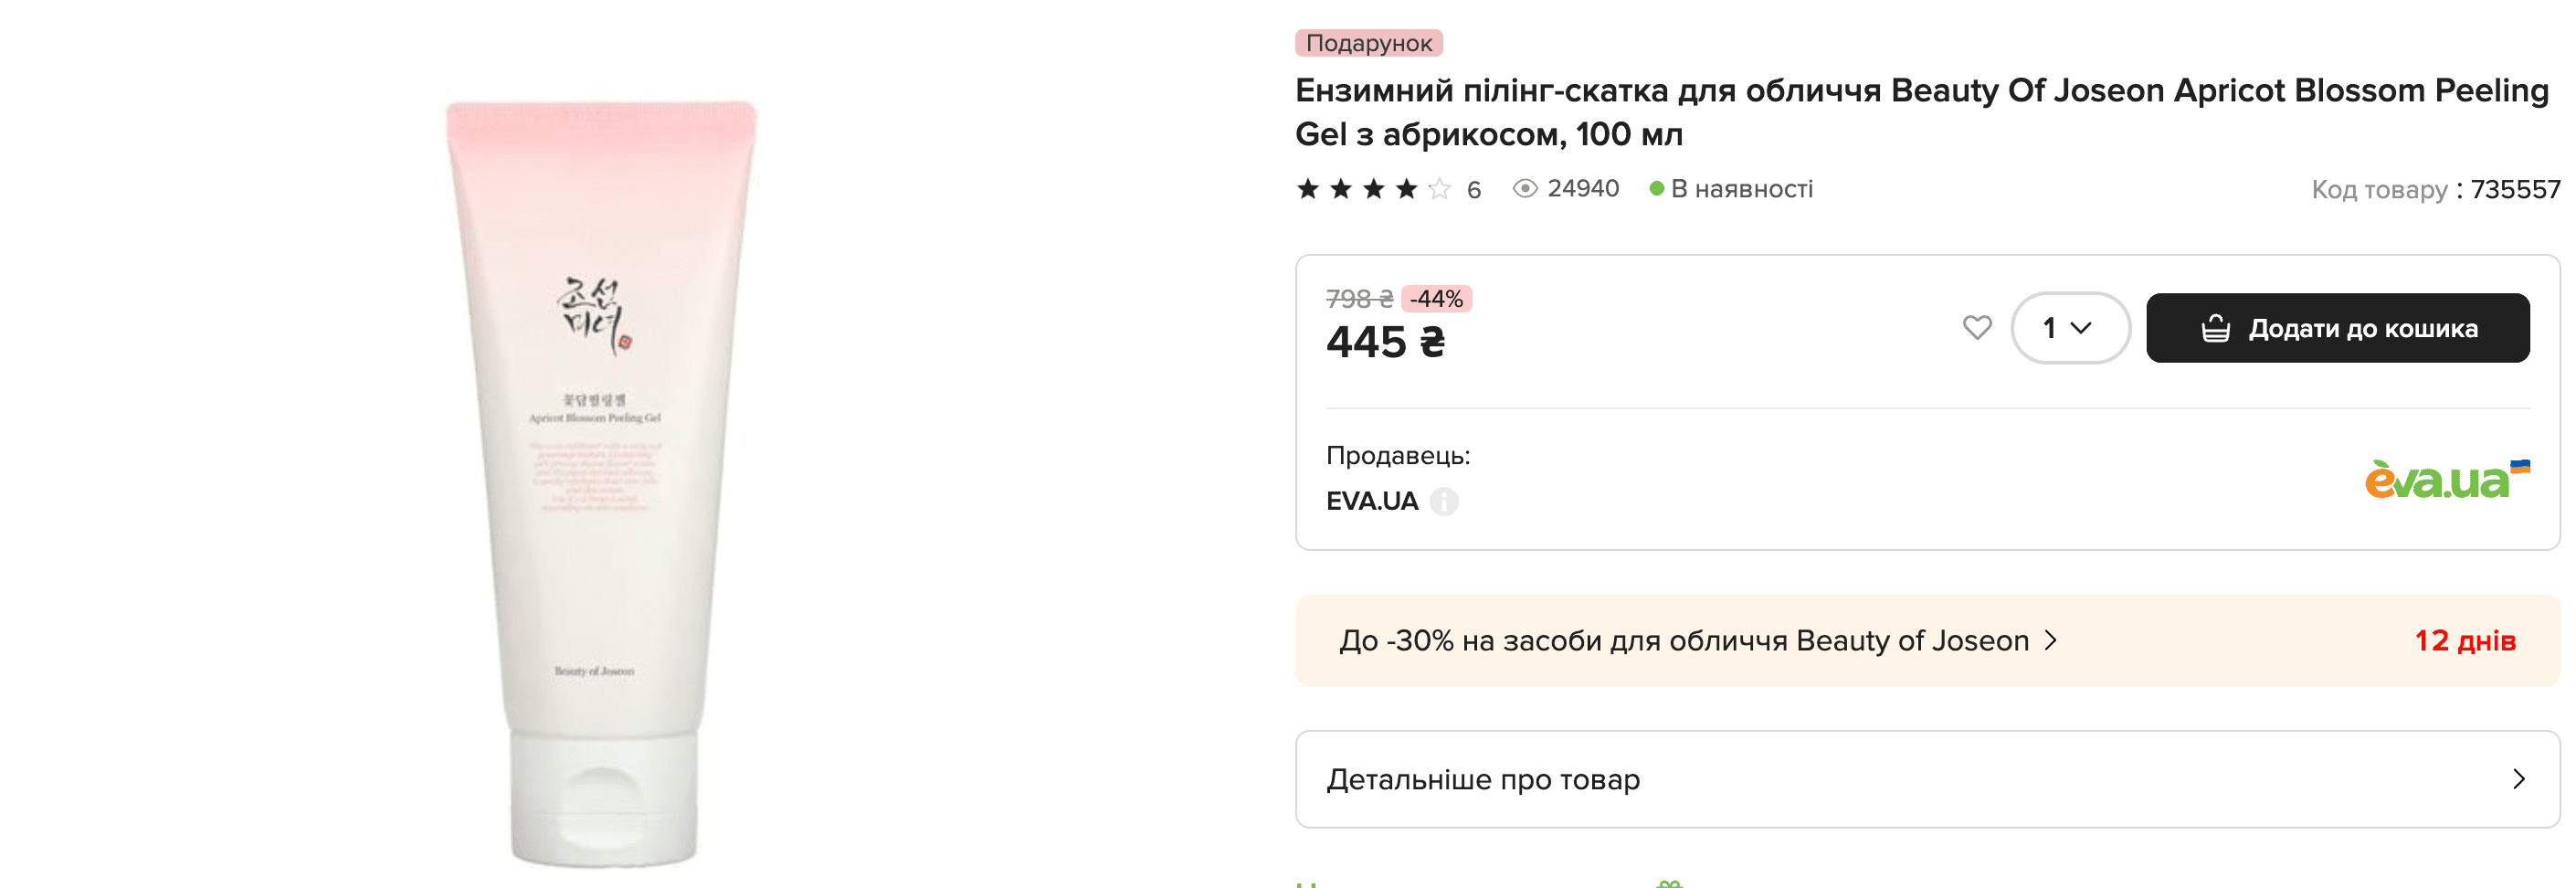Add product to wishlist with heart icon

tap(1976, 328)
